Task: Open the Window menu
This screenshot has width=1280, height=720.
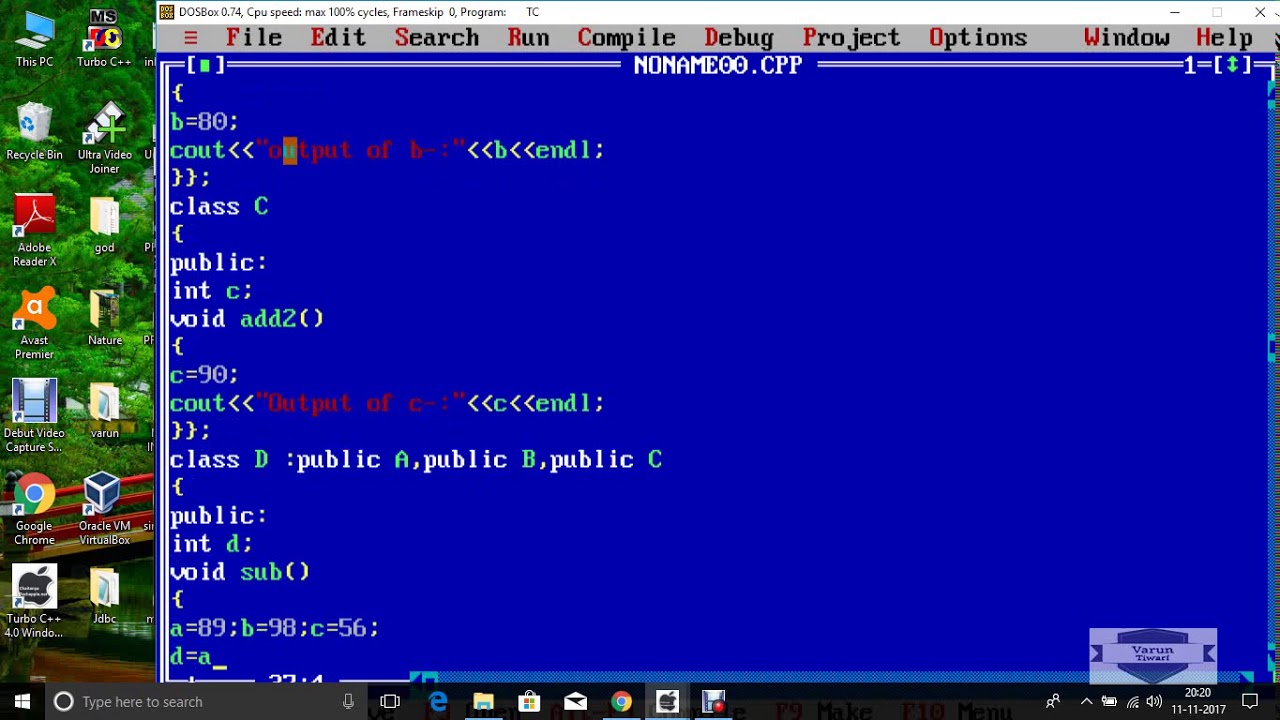Action: (1127, 38)
